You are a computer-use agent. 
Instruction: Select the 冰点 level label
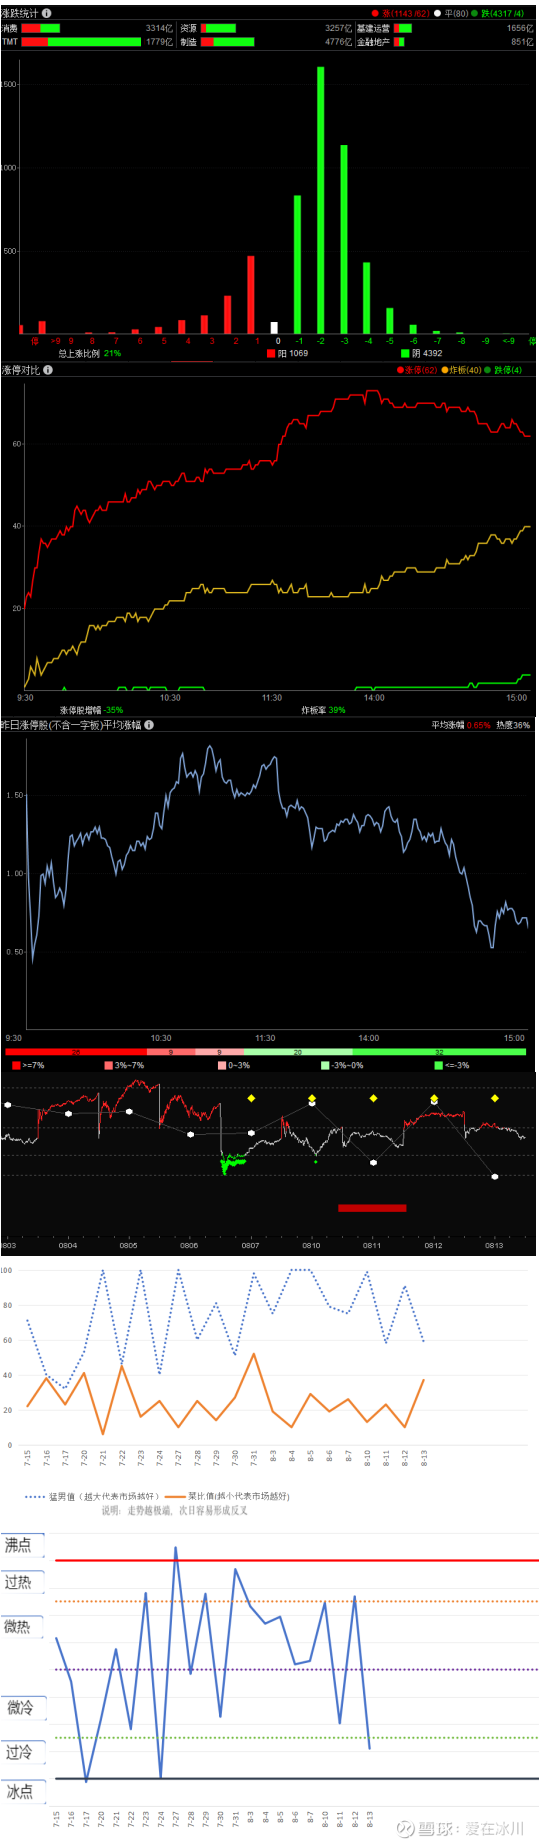point(22,1791)
